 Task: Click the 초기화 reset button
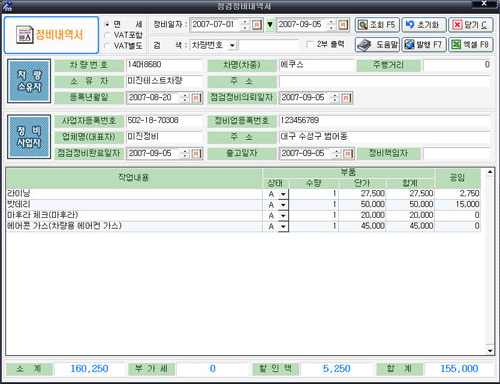tap(424, 25)
